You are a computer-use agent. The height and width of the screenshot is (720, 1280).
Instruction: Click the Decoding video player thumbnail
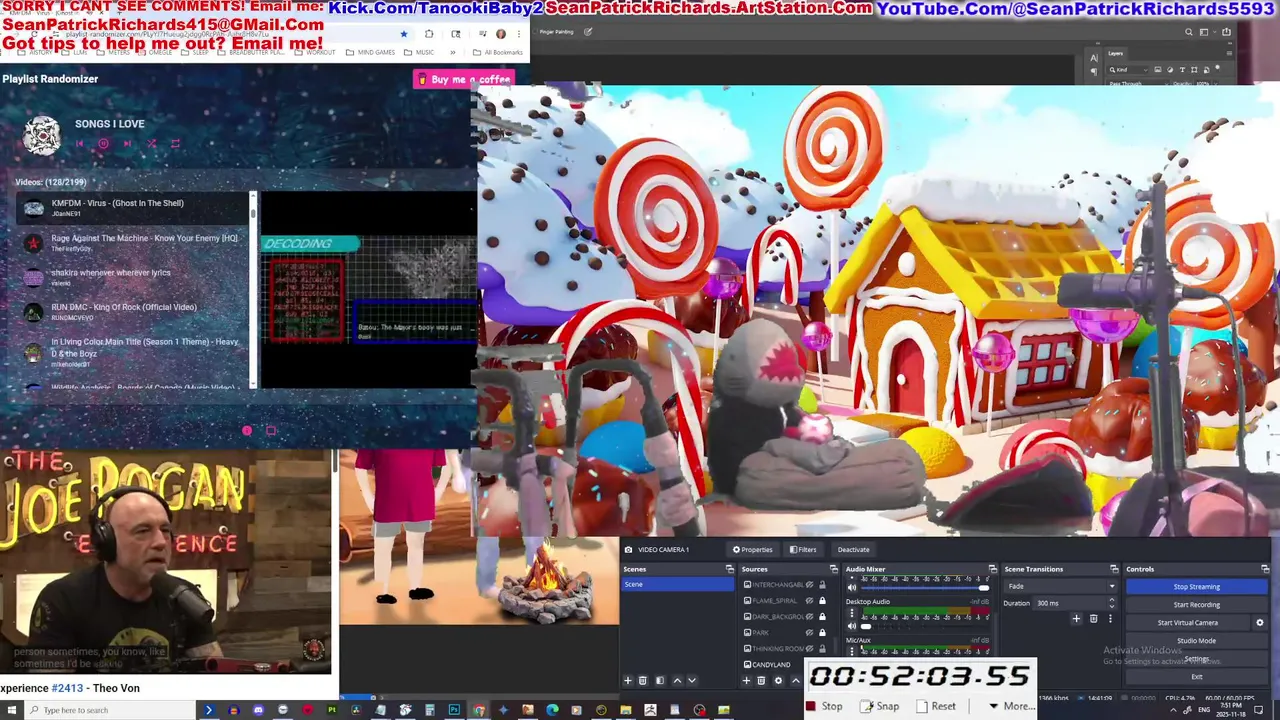click(x=368, y=290)
